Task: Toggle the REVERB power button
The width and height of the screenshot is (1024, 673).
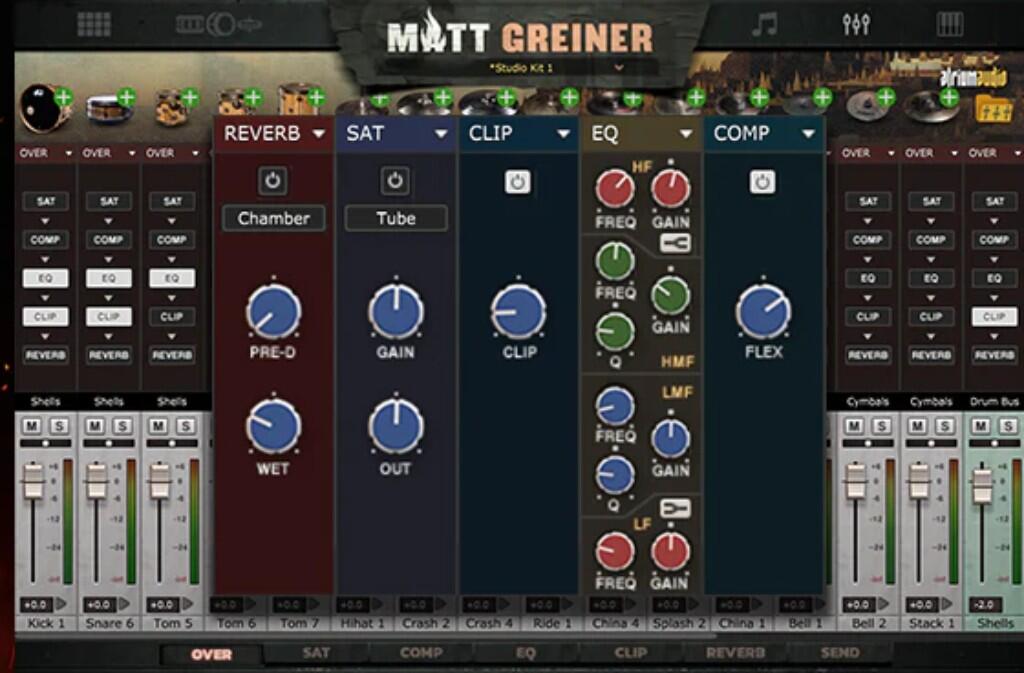Action: tap(272, 181)
